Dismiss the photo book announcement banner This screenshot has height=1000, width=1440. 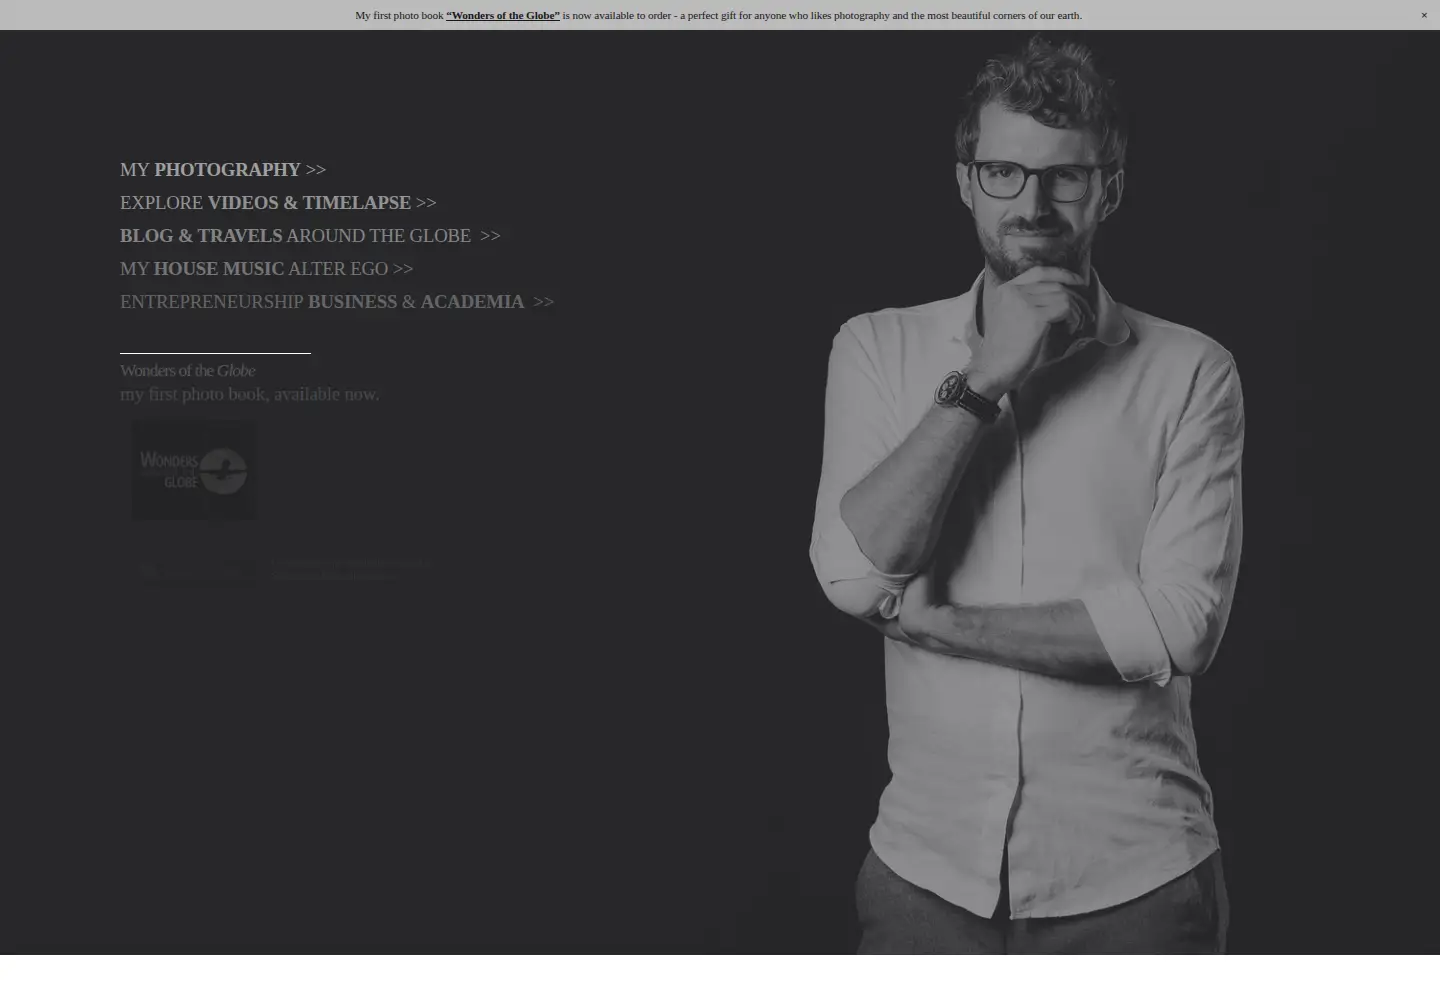click(1424, 15)
